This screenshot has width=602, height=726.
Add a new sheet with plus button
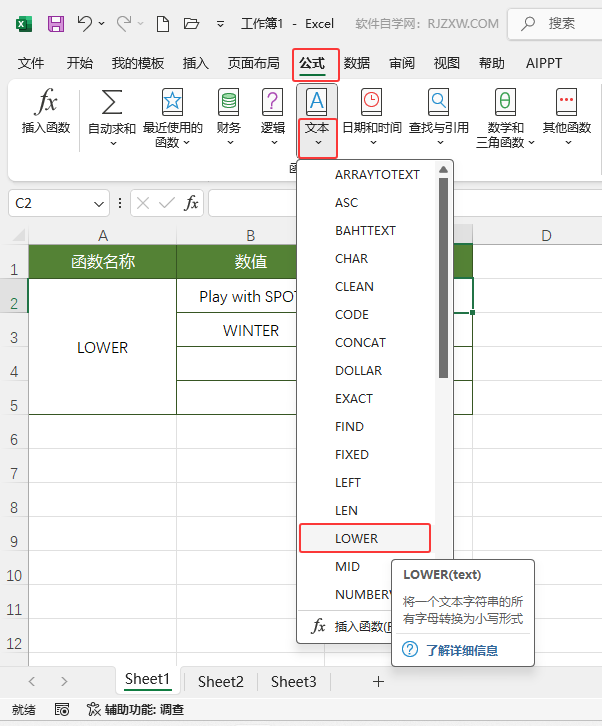click(378, 682)
